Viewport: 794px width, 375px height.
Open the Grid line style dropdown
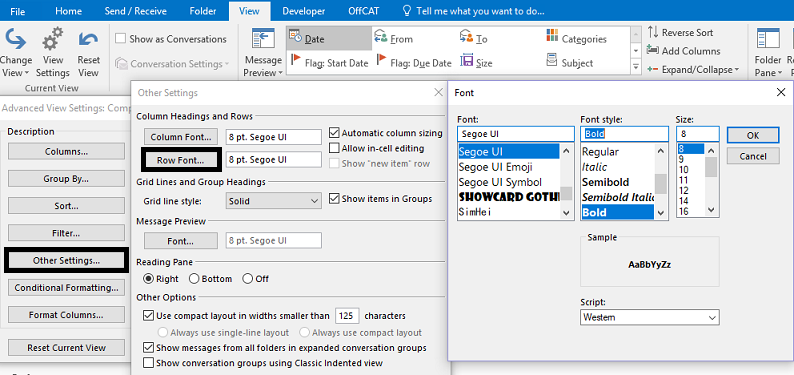pyautogui.click(x=273, y=201)
